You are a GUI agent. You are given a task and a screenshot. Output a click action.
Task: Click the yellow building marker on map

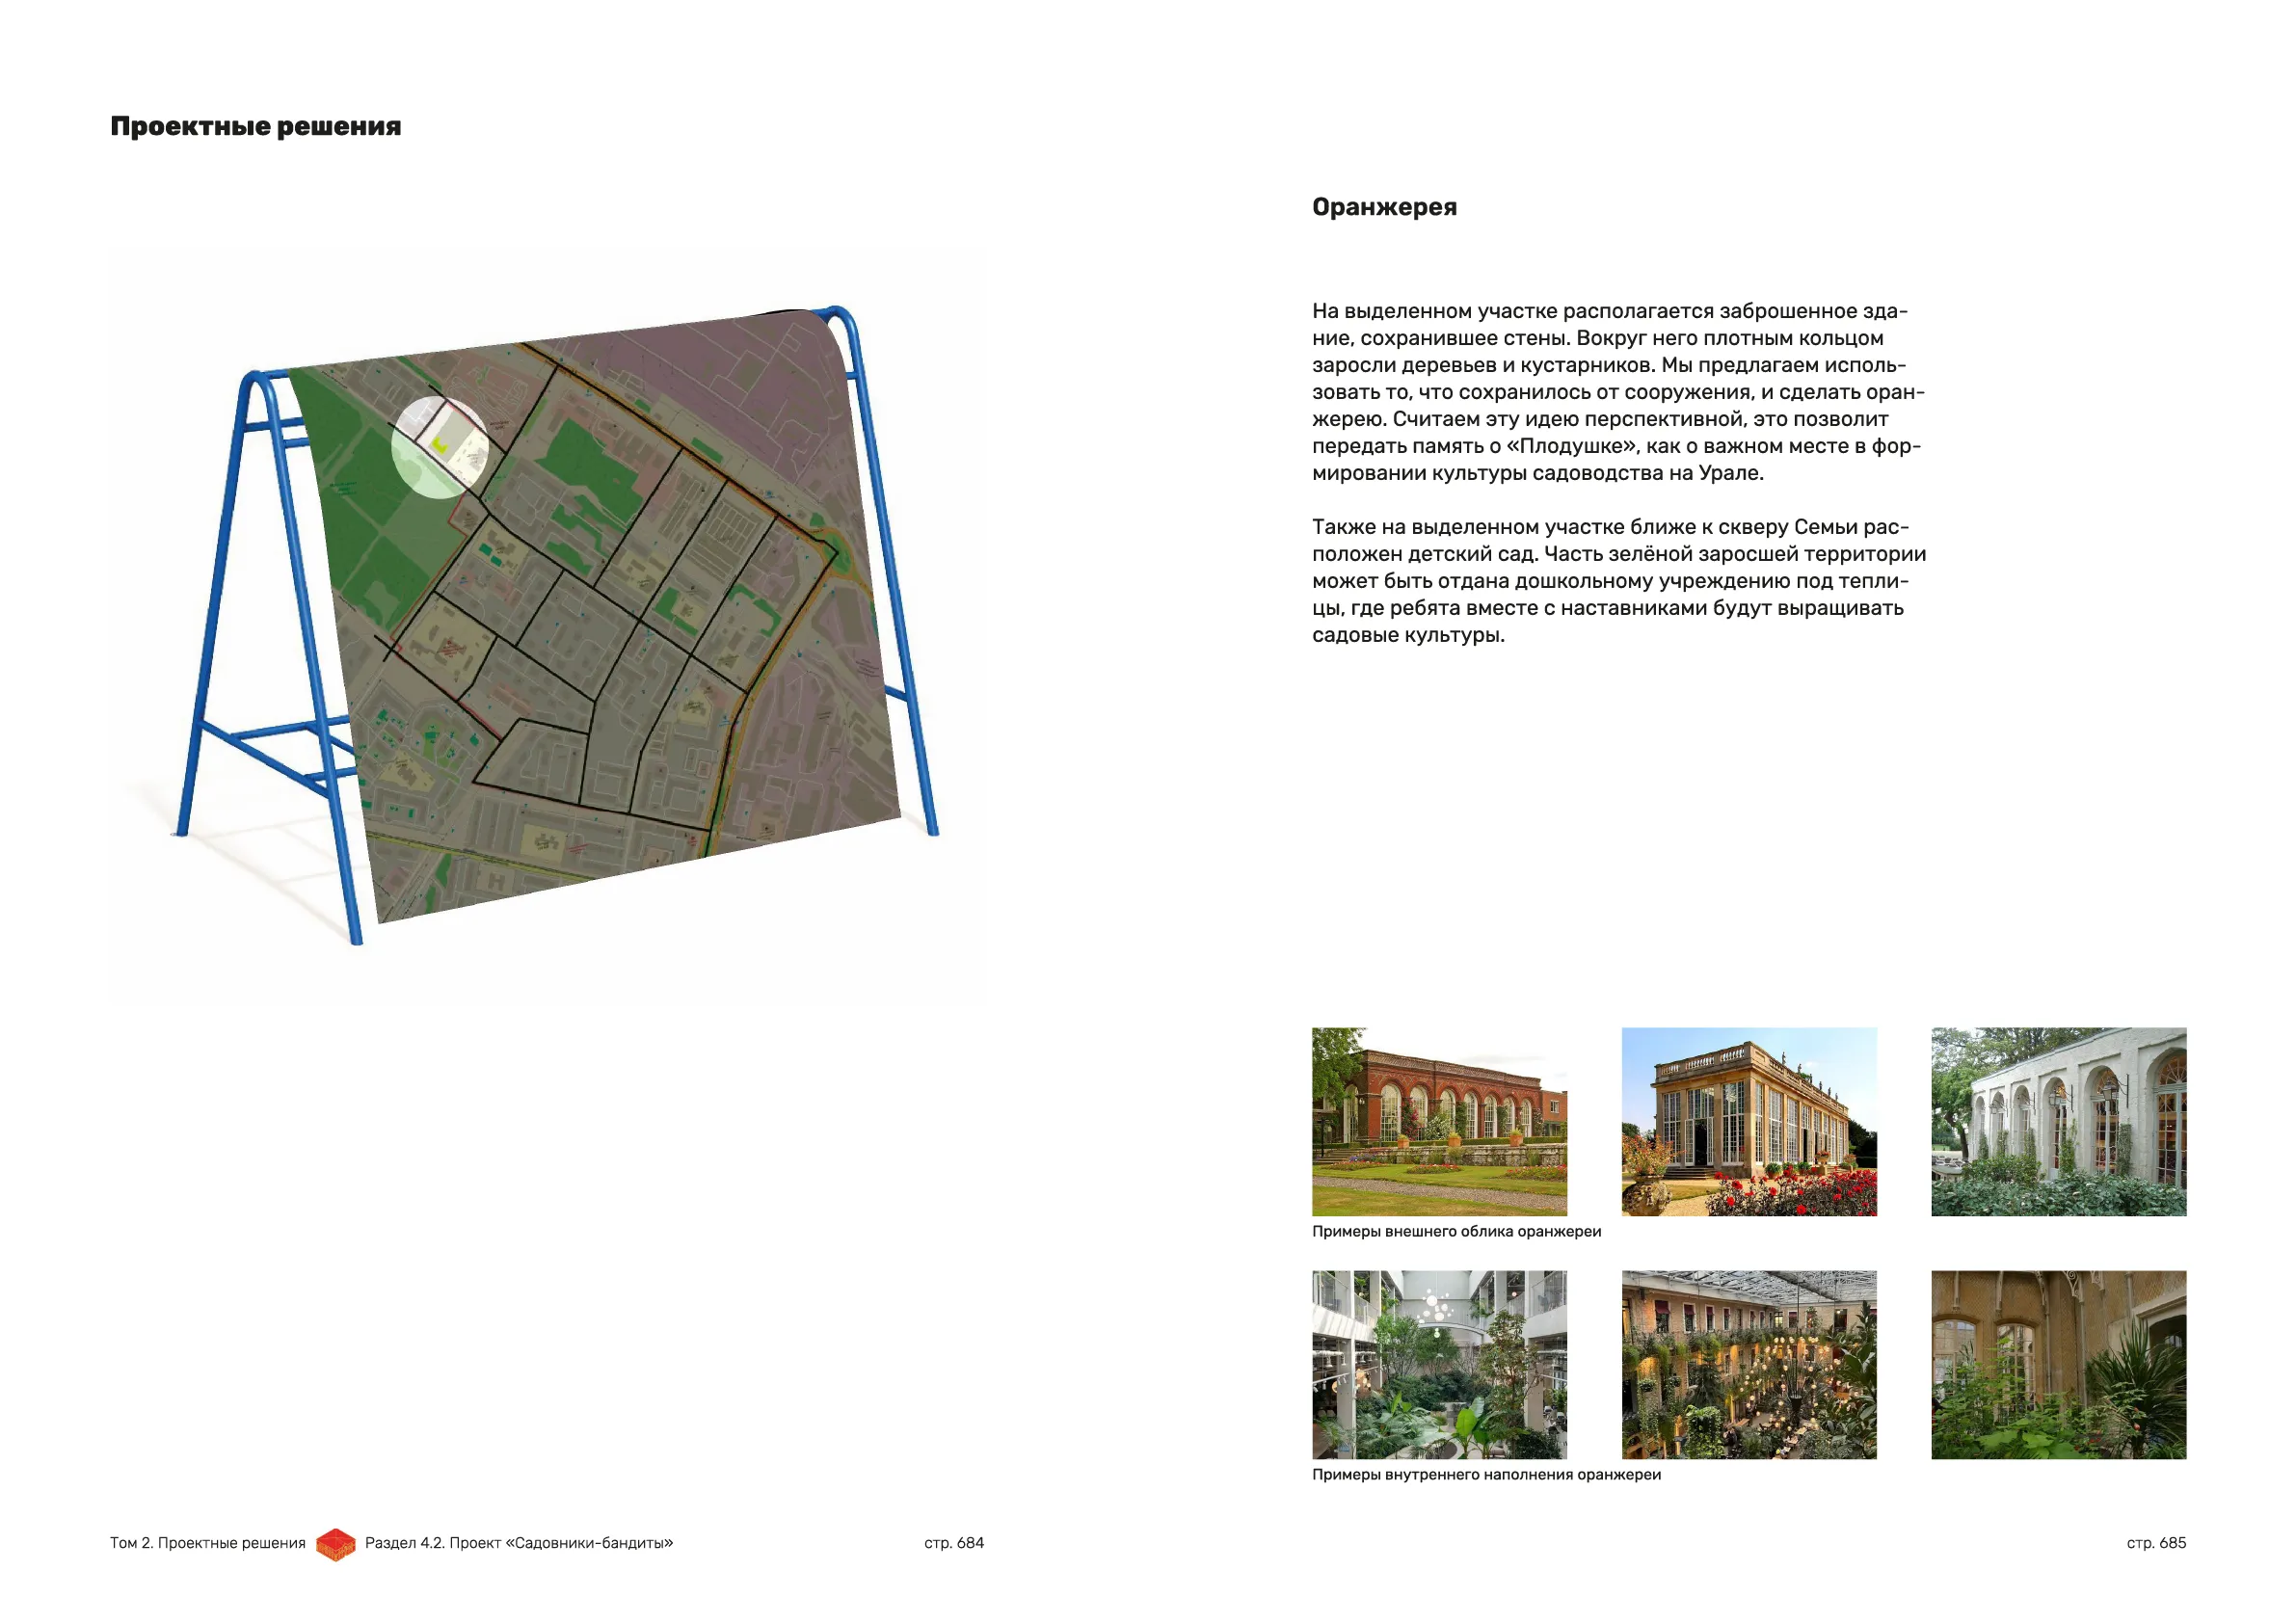point(440,445)
